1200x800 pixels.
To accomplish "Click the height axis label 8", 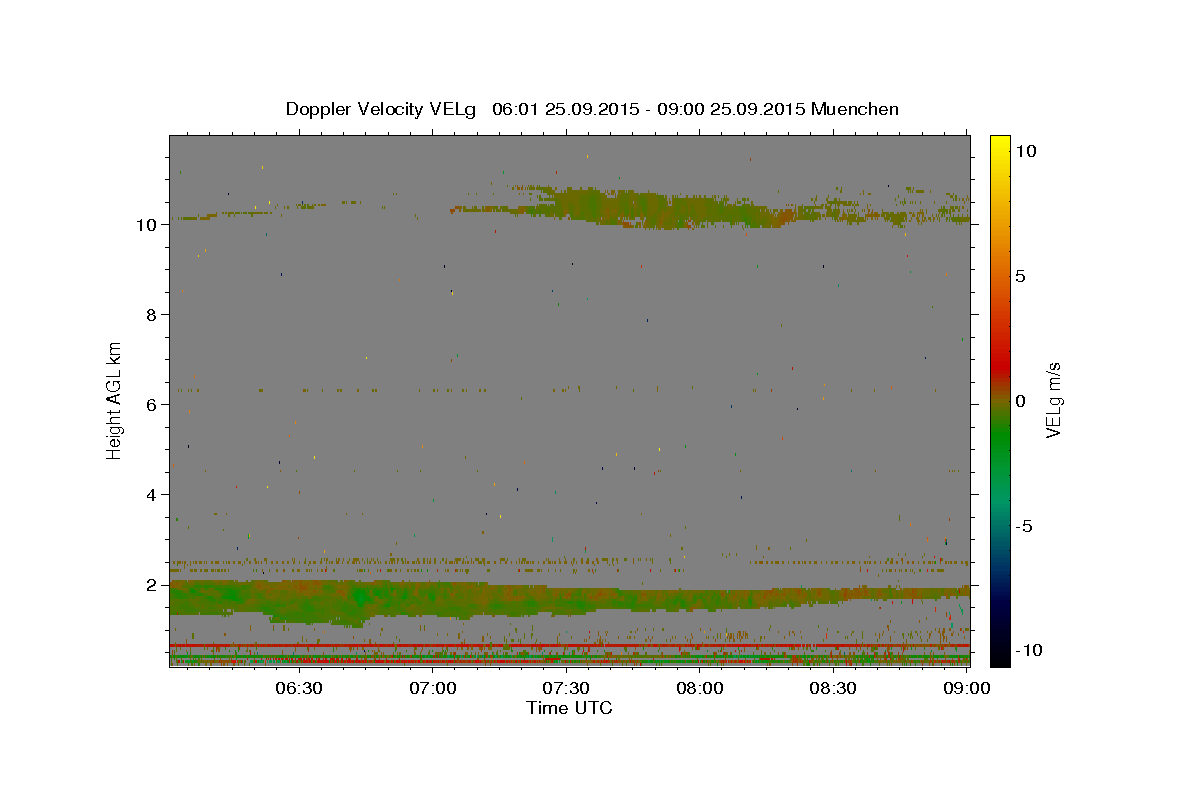I will [x=153, y=315].
